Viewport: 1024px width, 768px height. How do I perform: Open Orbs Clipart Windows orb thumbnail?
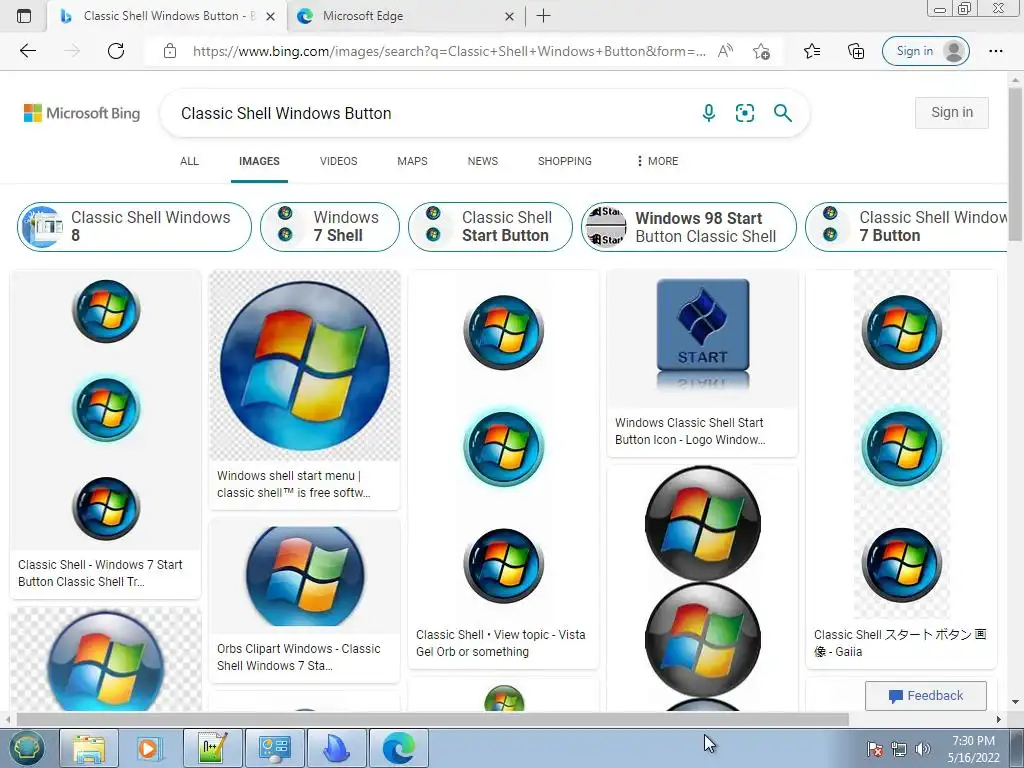tap(304, 575)
